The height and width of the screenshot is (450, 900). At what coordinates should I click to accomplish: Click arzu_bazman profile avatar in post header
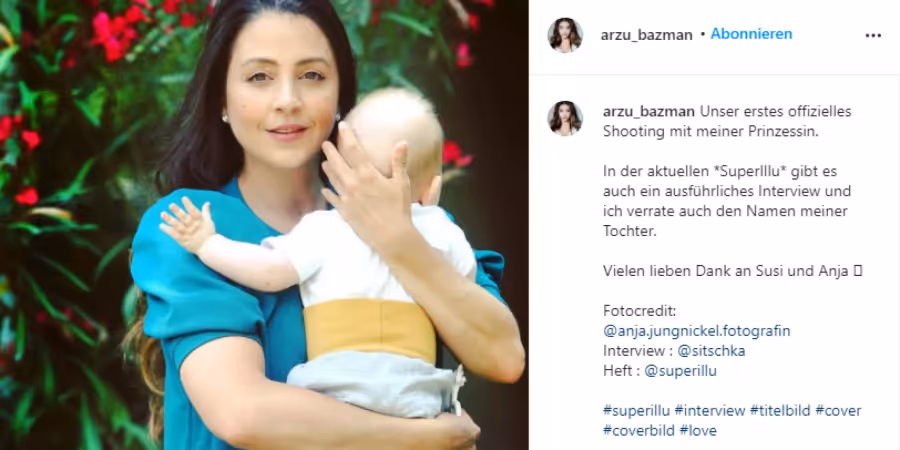coord(565,35)
